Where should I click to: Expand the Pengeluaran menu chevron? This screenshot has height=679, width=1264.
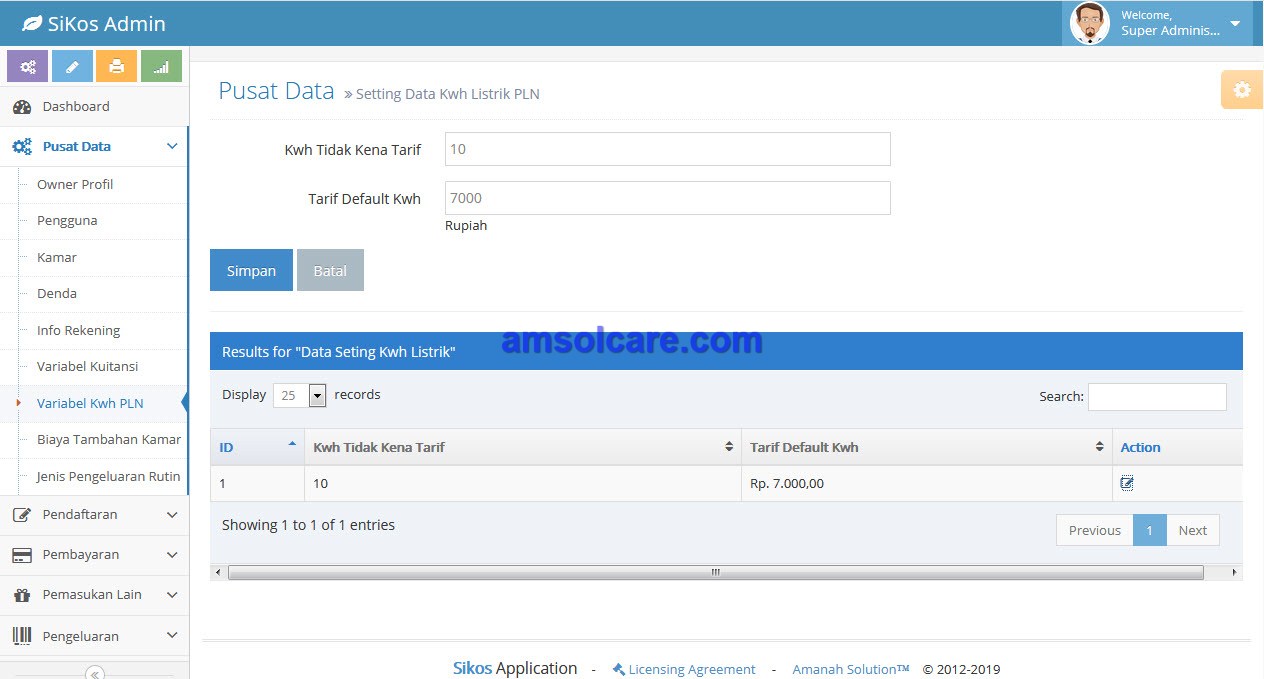pyautogui.click(x=172, y=636)
